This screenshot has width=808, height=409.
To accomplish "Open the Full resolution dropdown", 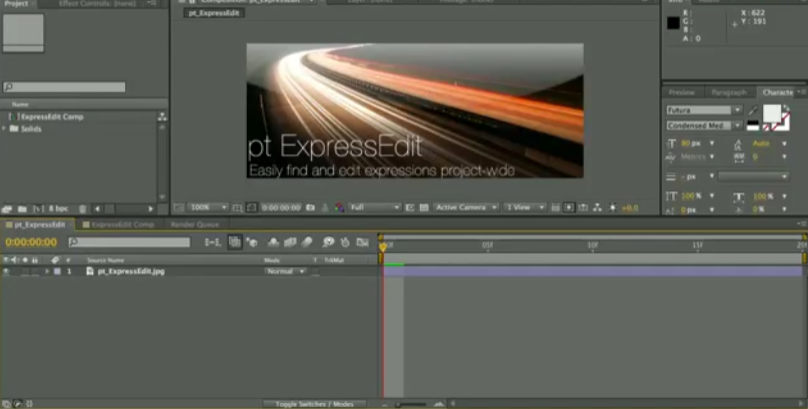I will [x=375, y=208].
